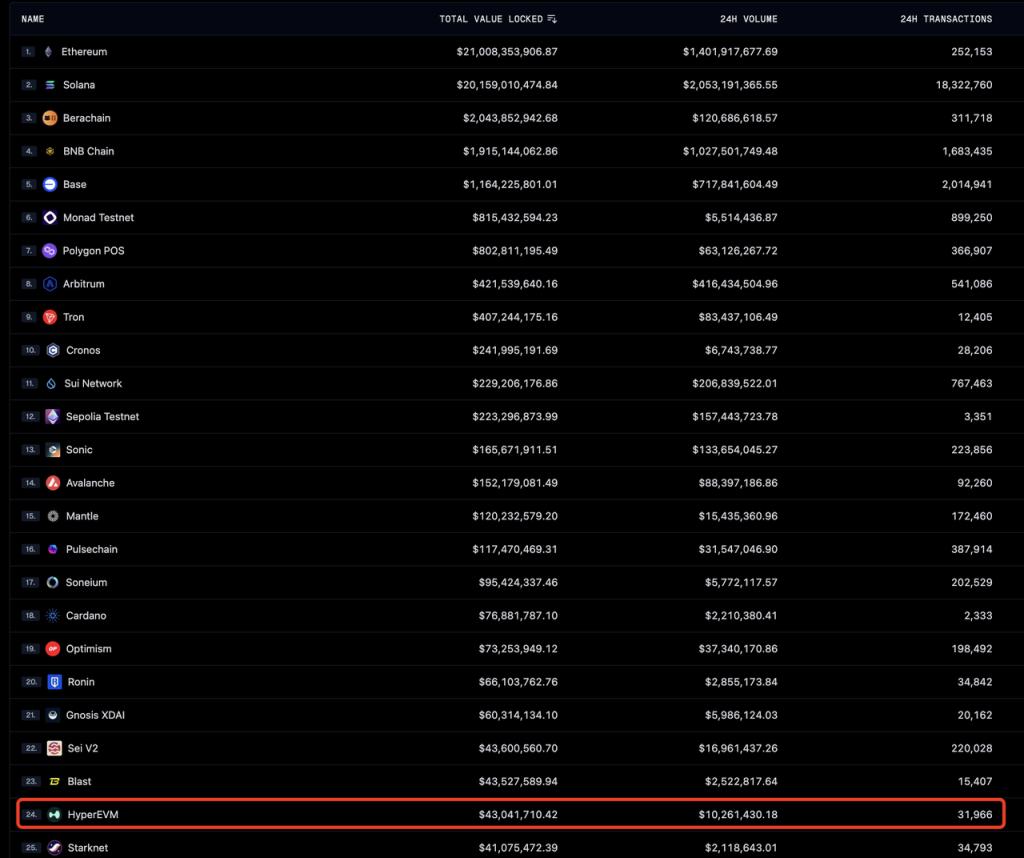
Task: Click the Cronos logo icon
Action: tap(53, 351)
